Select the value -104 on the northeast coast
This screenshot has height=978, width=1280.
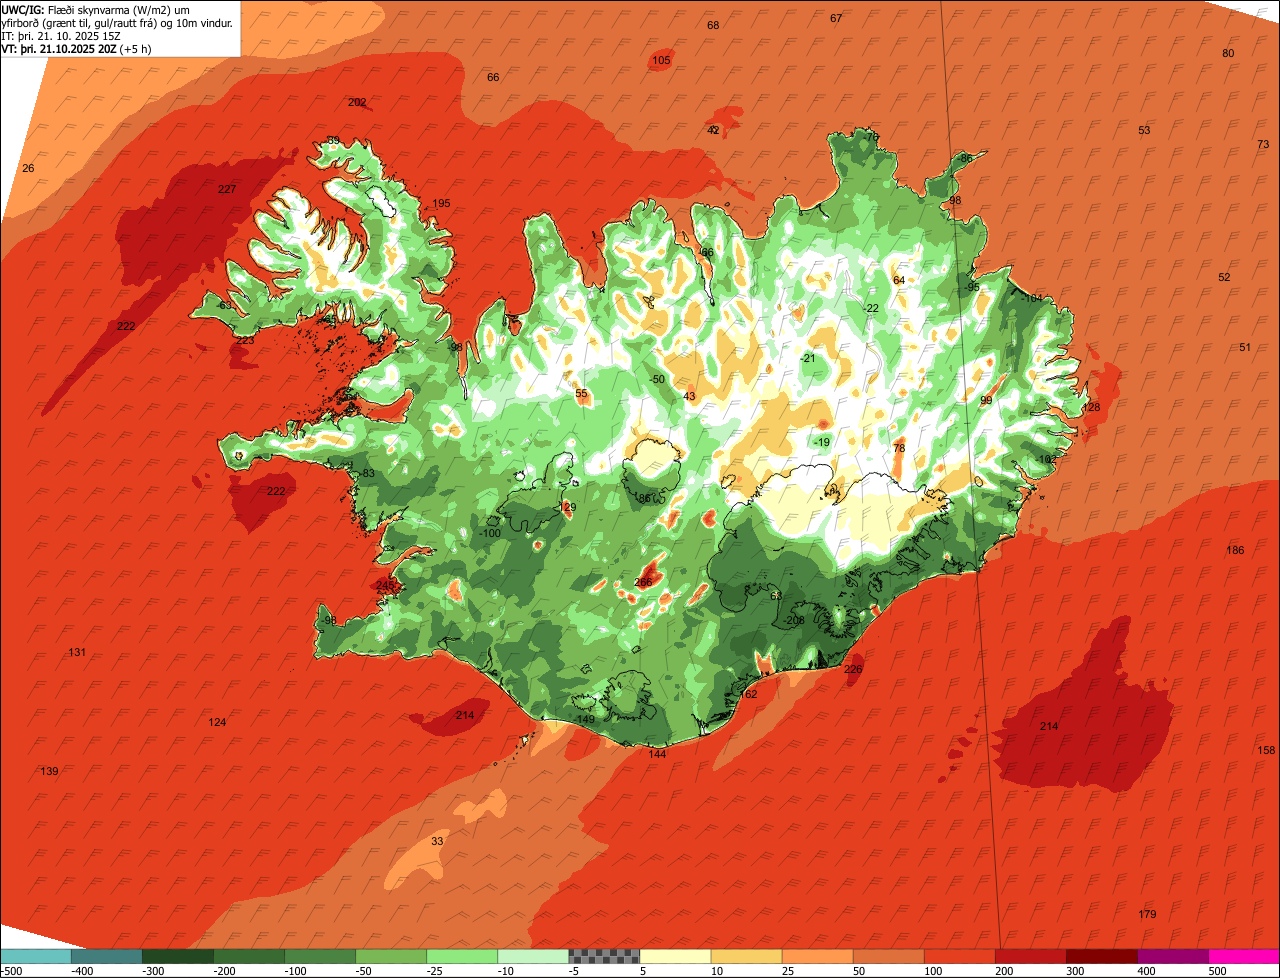coord(1031,298)
